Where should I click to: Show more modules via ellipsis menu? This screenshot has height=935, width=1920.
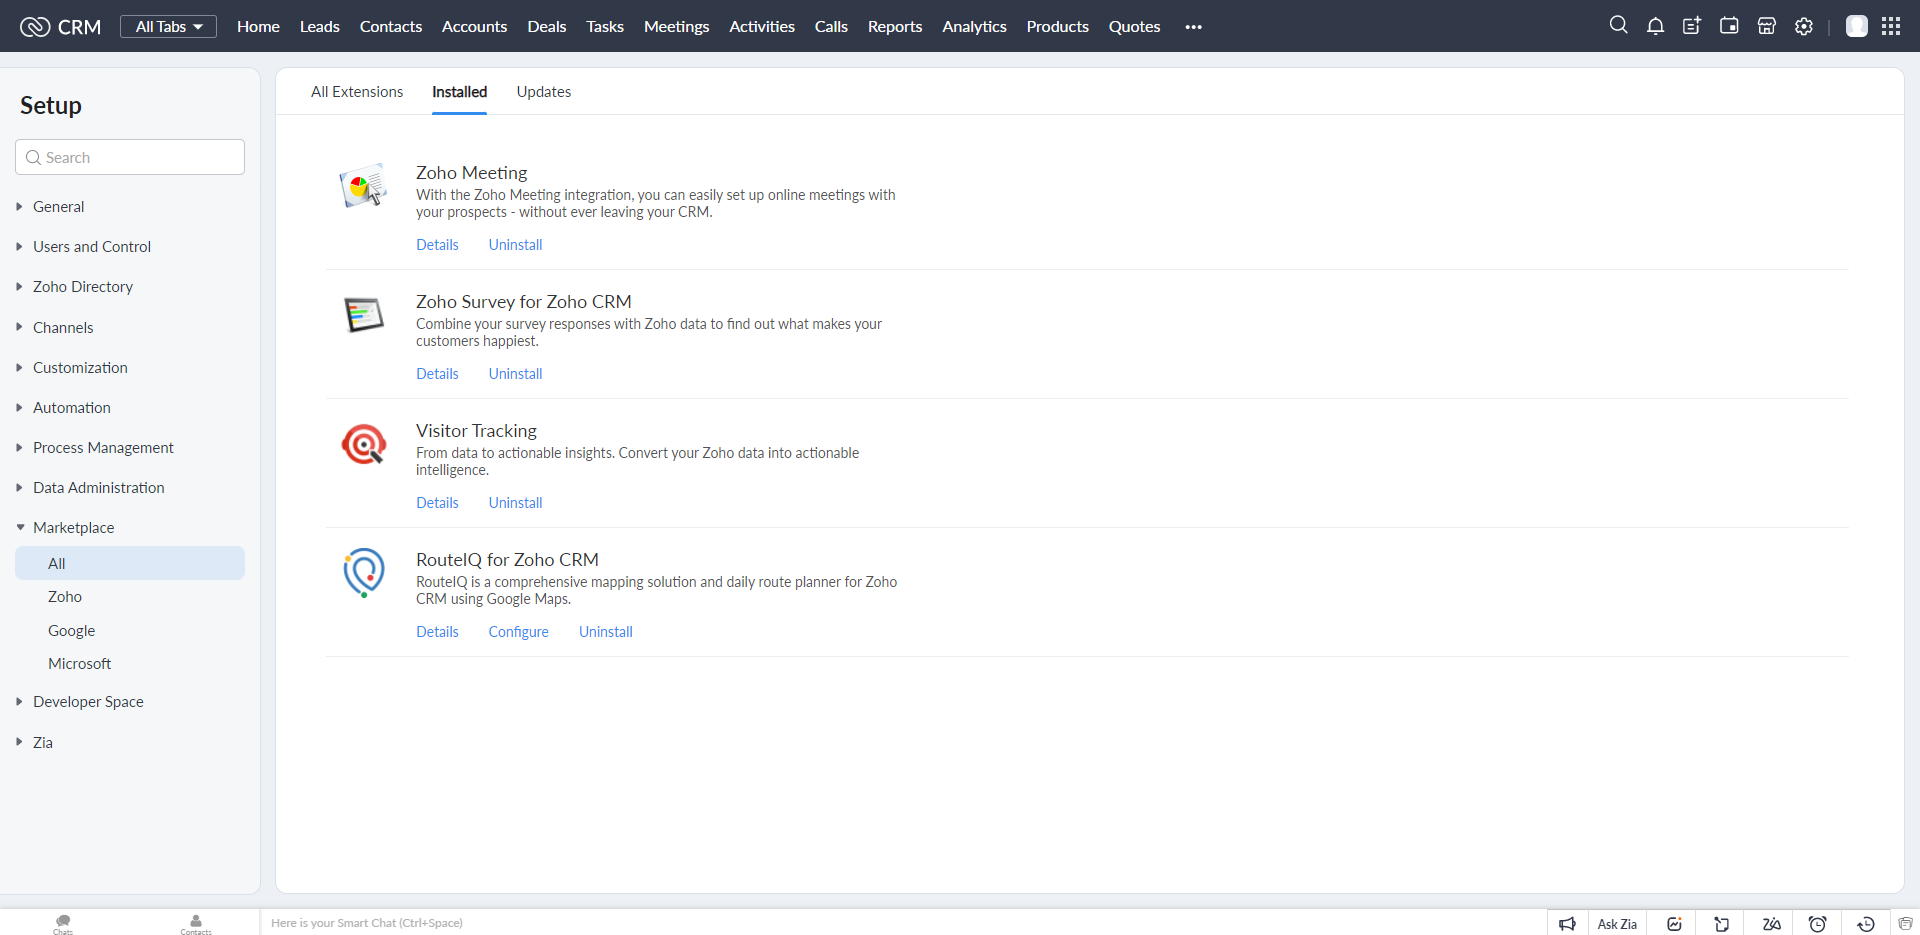[x=1193, y=27]
